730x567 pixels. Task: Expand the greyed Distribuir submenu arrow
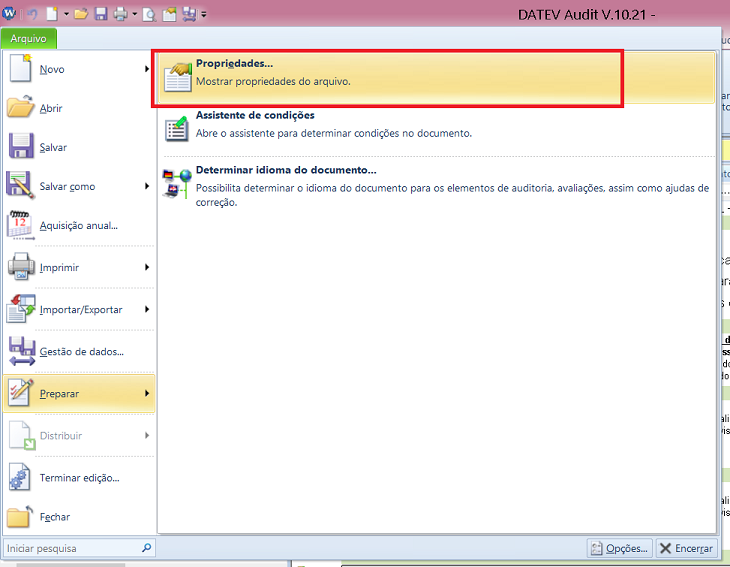pos(147,436)
